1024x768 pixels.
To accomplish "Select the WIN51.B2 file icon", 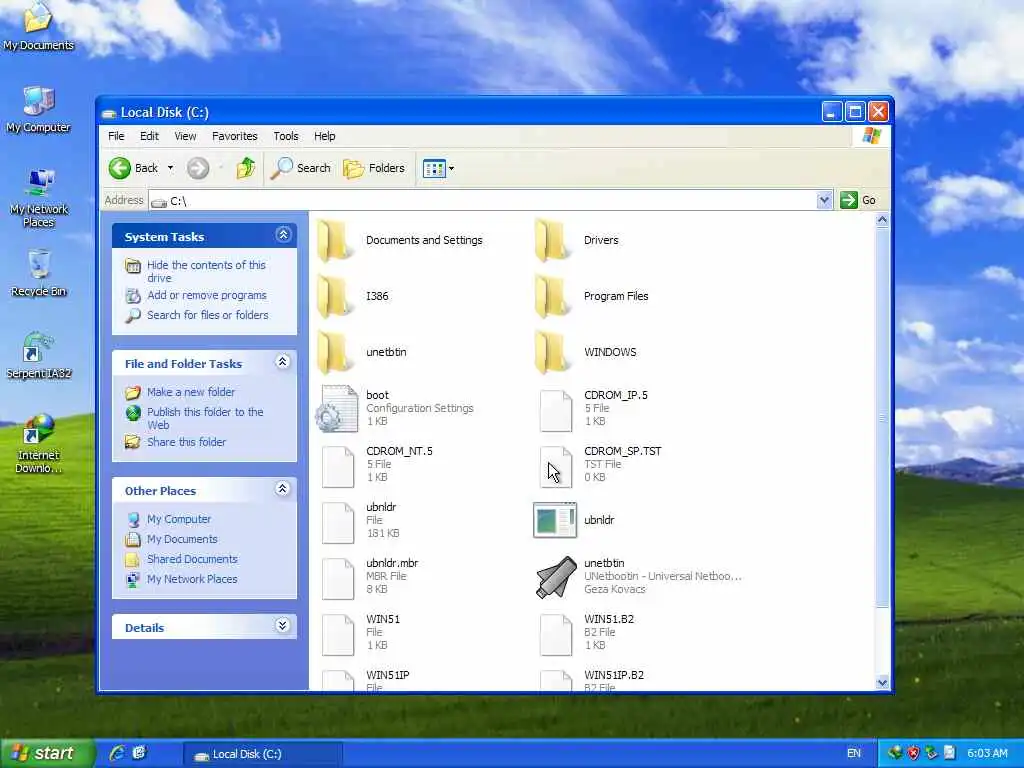I will tap(556, 635).
